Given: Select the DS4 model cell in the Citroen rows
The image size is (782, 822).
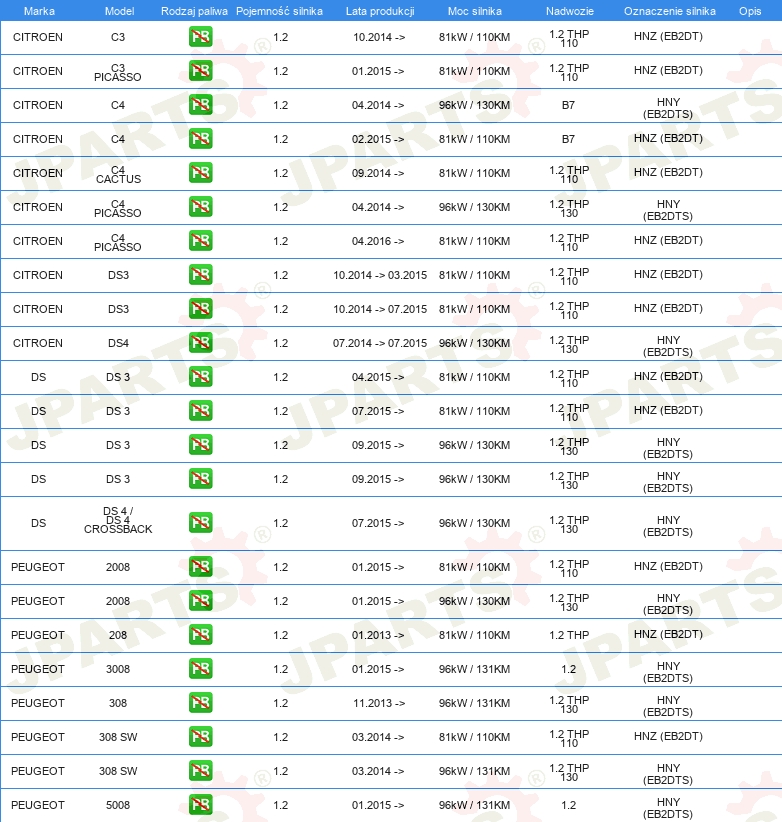Looking at the screenshot, I should coord(118,343).
